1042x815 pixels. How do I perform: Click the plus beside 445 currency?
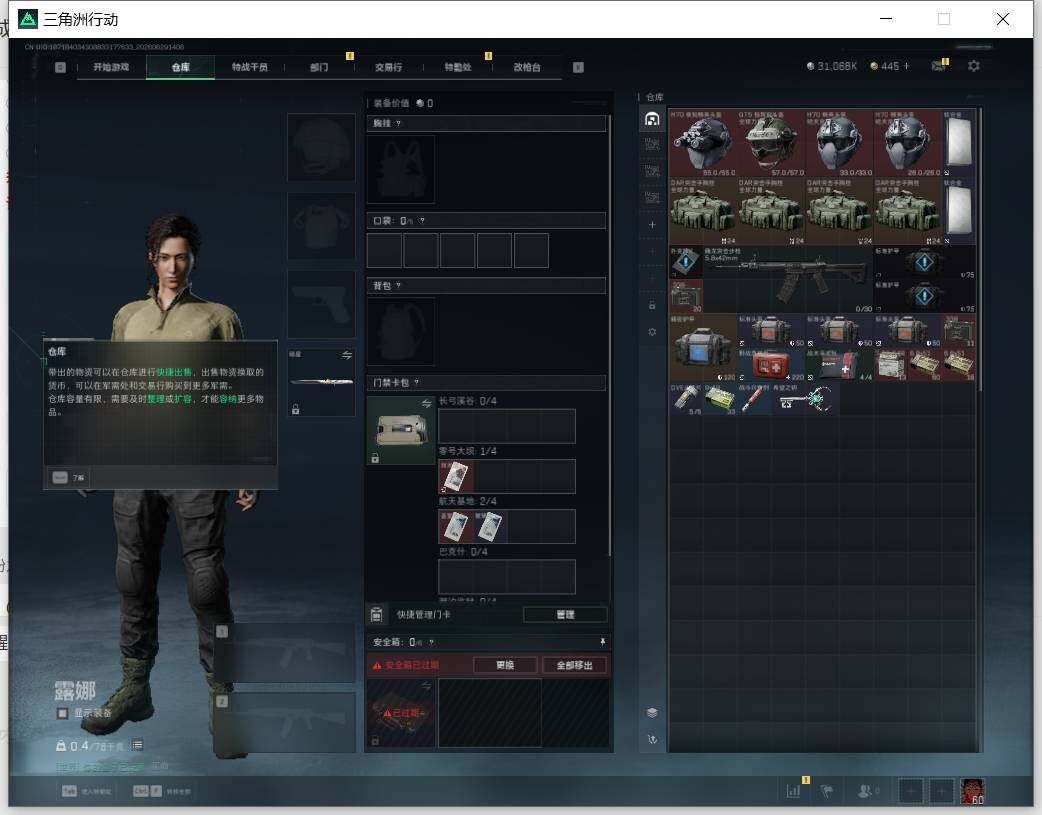pos(906,66)
